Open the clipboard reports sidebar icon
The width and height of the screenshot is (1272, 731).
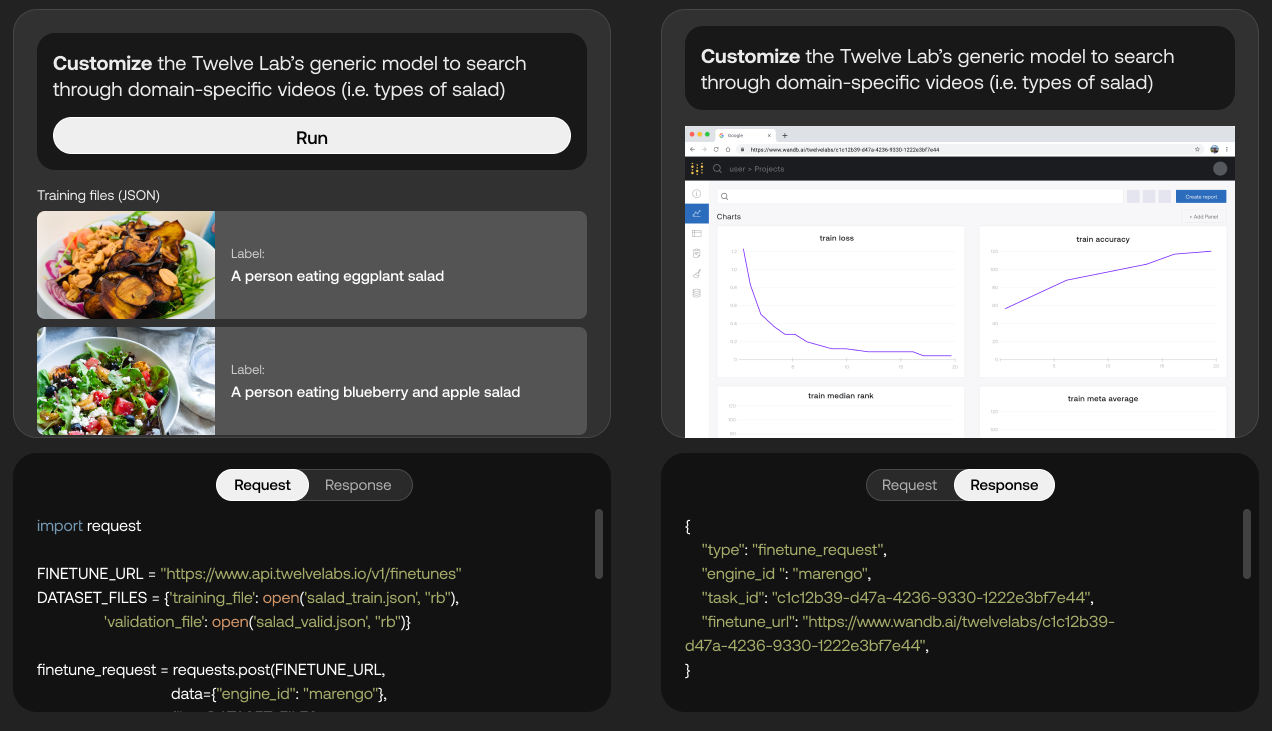[697, 253]
